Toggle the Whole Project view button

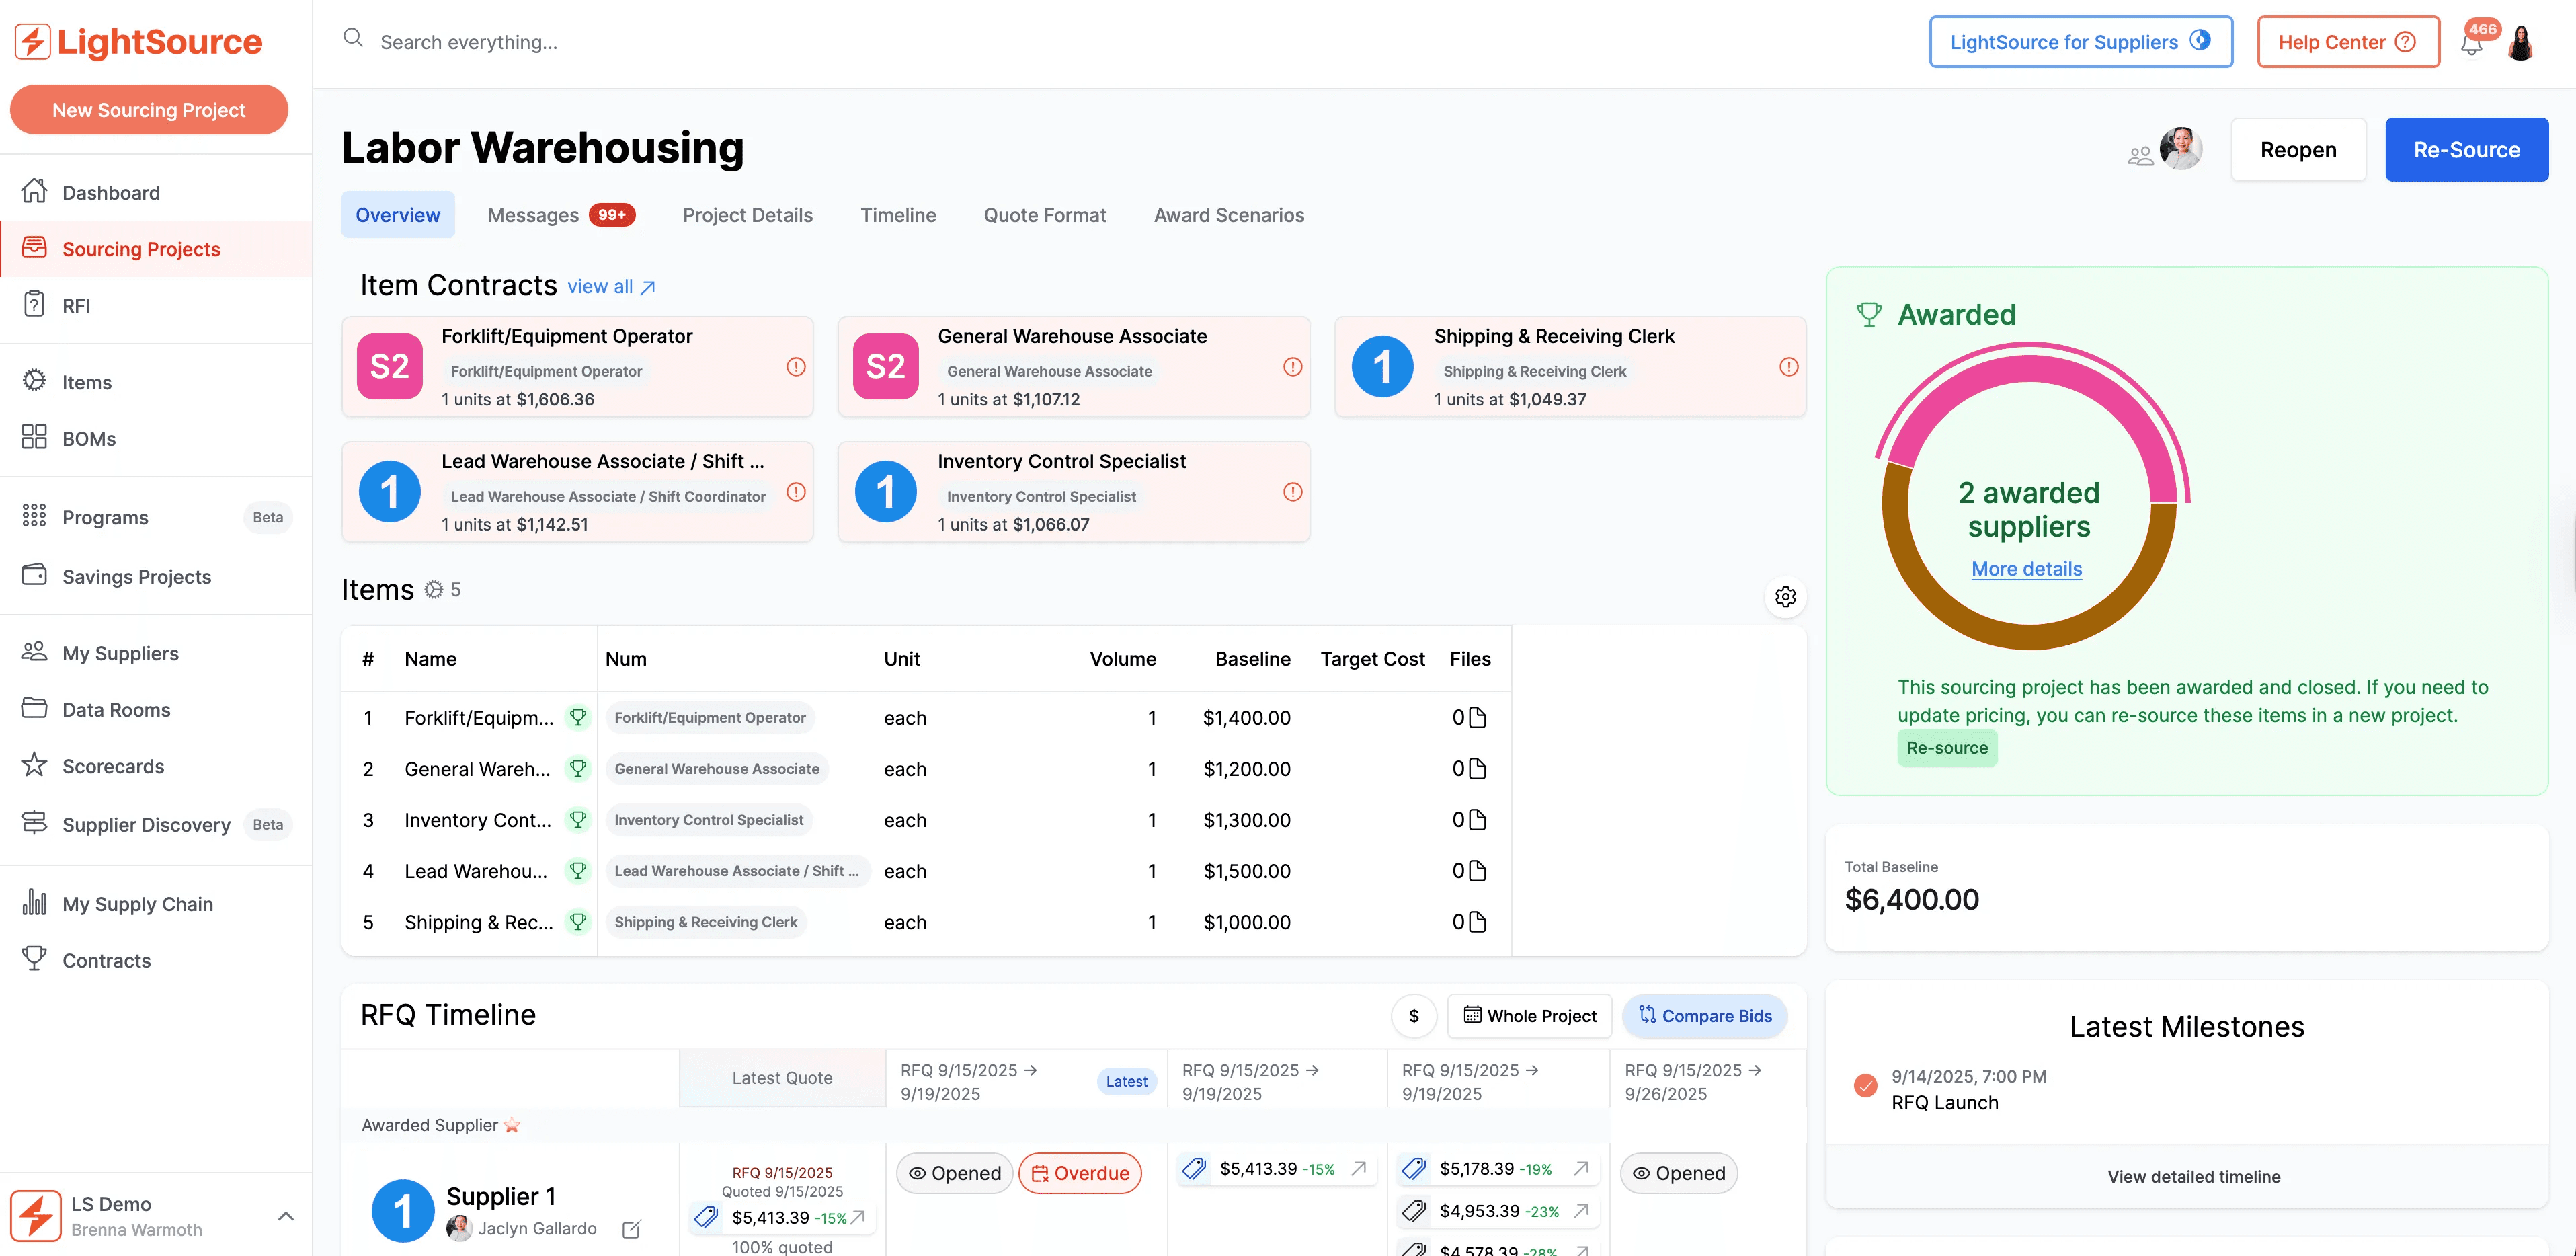[1530, 1016]
